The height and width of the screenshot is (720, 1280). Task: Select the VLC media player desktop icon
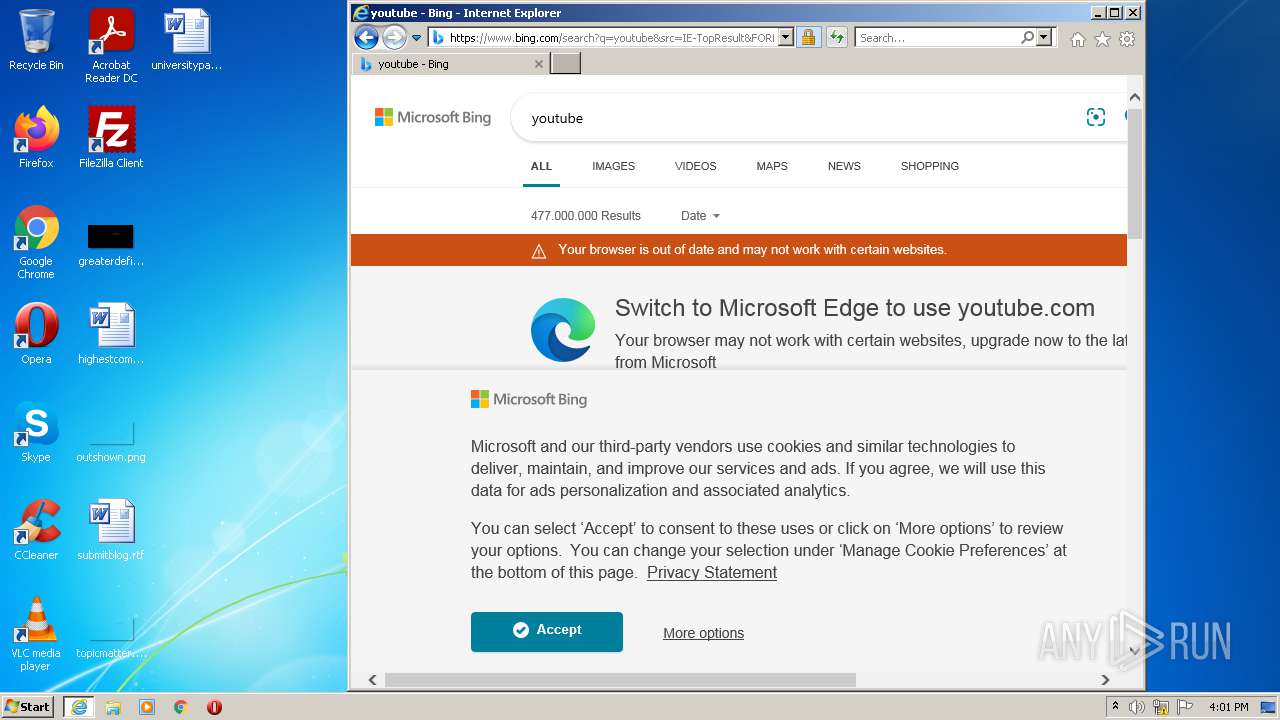[x=36, y=634]
